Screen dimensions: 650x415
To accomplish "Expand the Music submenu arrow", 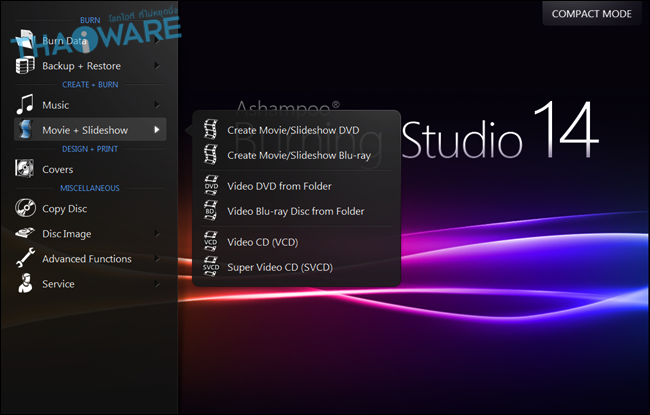I will [157, 104].
